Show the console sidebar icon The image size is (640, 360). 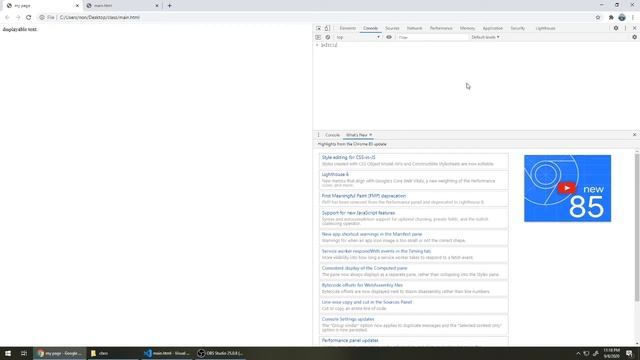[x=318, y=37]
